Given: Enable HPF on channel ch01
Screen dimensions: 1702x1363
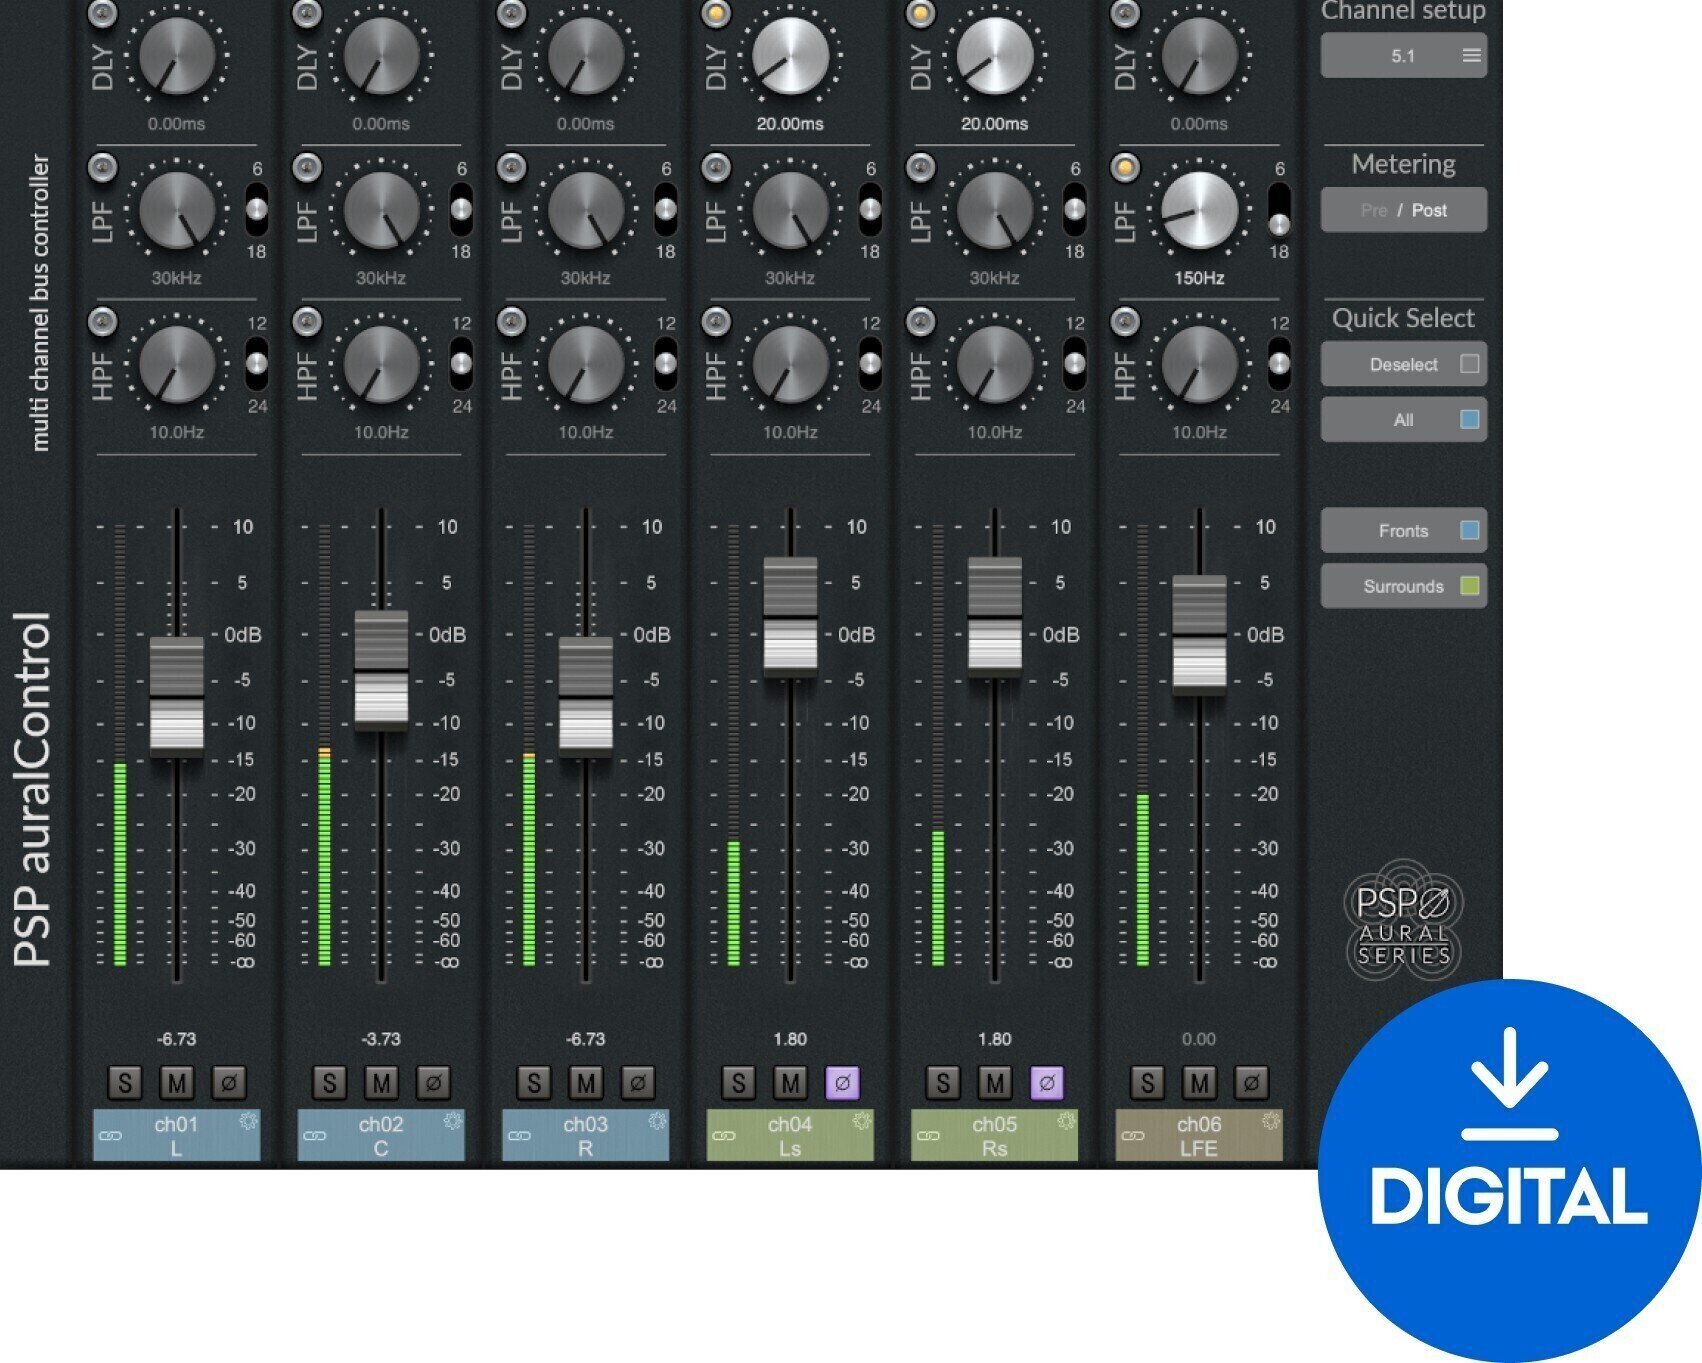Looking at the screenshot, I should point(103,321).
